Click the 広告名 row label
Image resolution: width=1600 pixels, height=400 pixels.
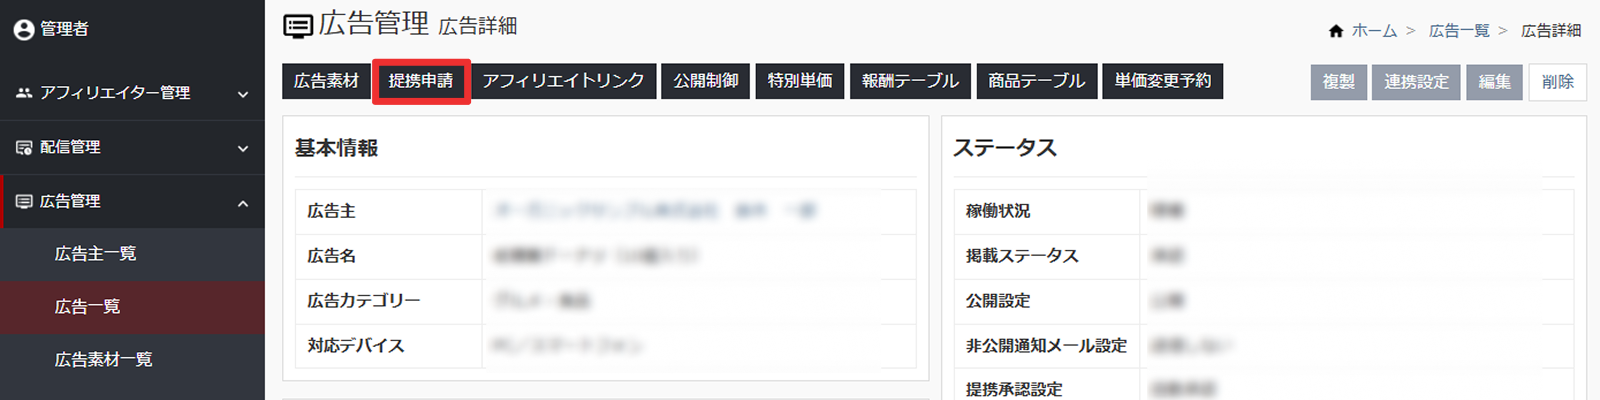(x=331, y=256)
